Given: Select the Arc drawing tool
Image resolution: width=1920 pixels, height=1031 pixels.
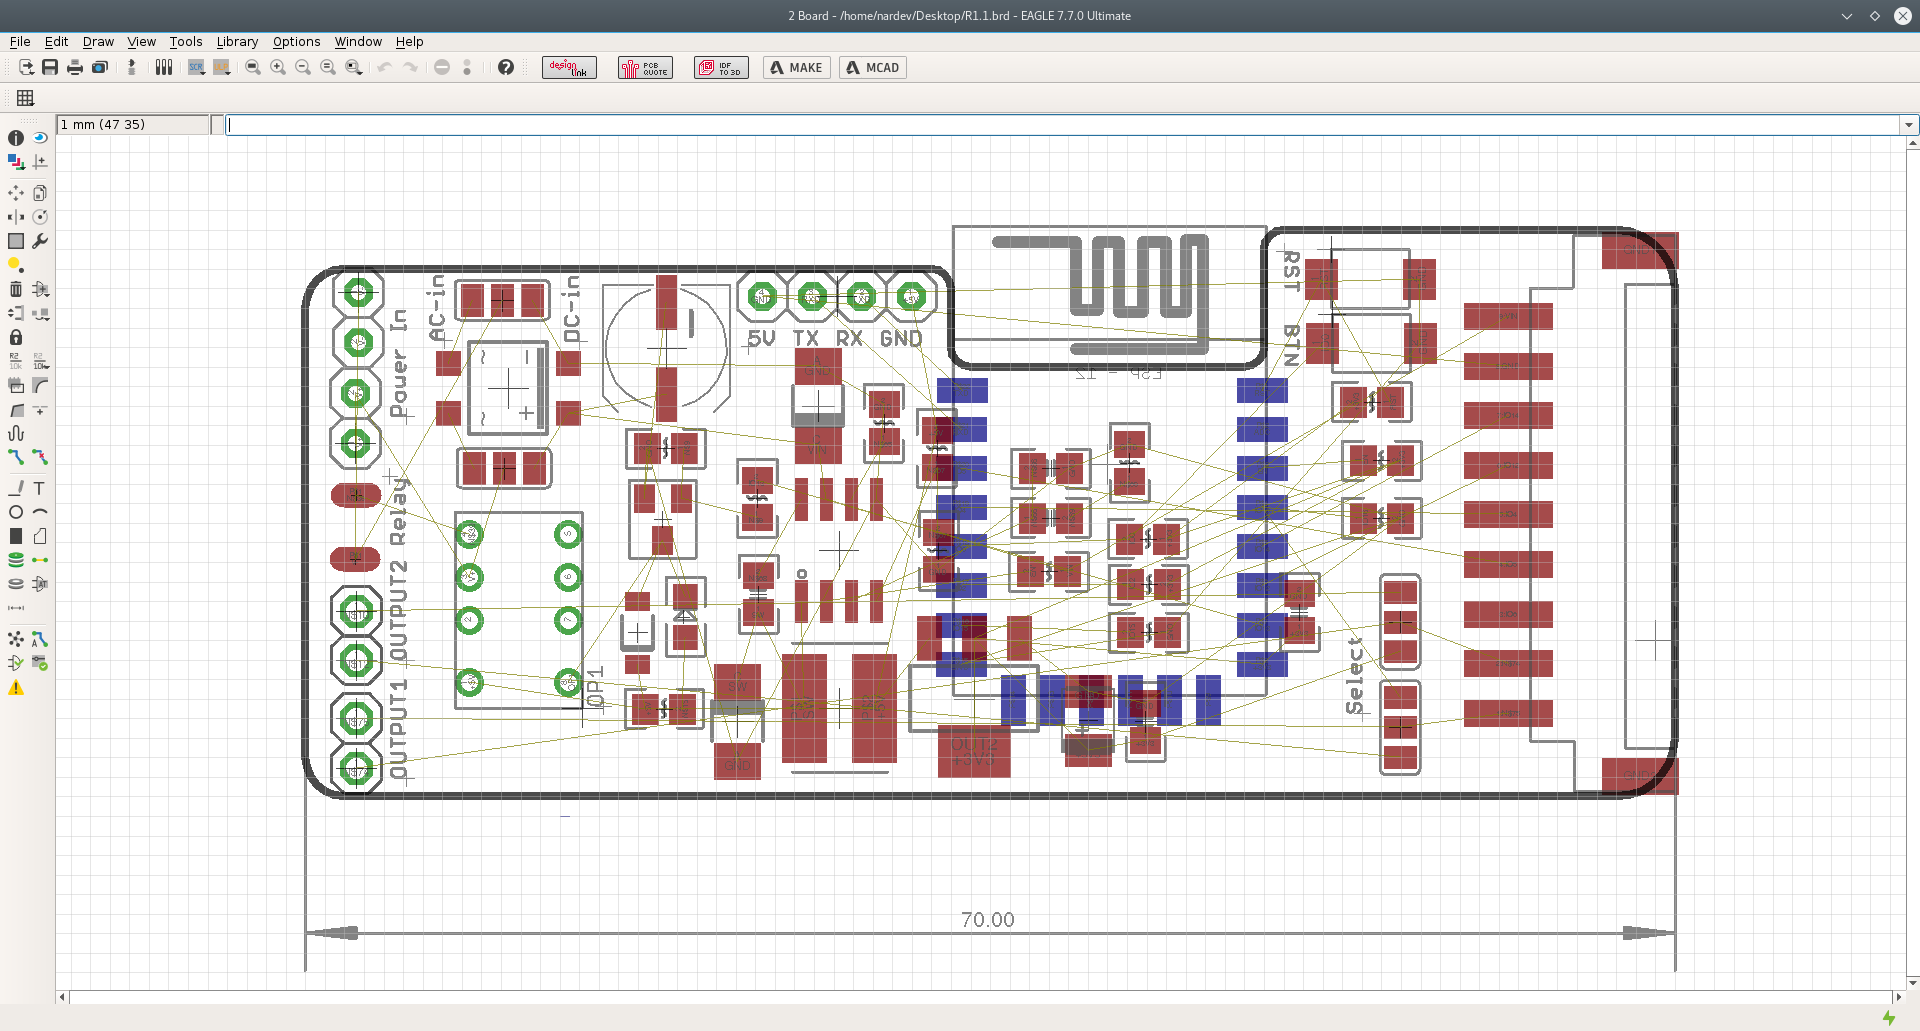Looking at the screenshot, I should point(40,512).
